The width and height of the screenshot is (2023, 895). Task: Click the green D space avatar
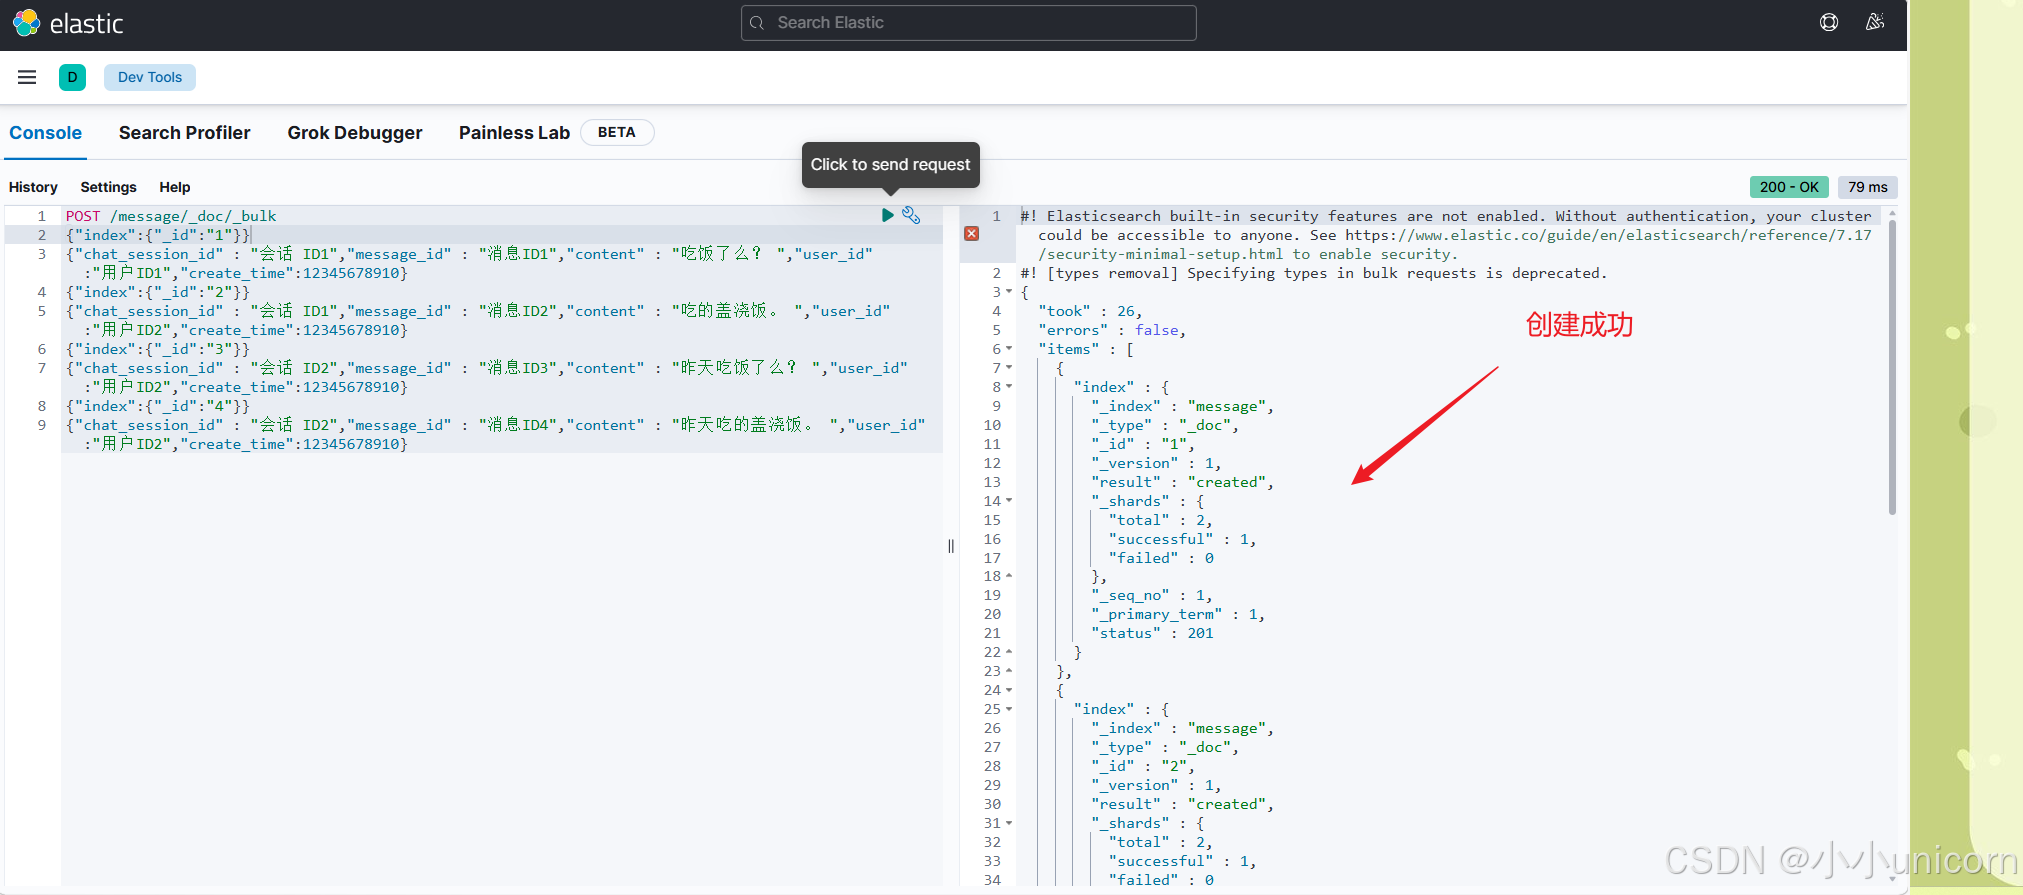(72, 77)
